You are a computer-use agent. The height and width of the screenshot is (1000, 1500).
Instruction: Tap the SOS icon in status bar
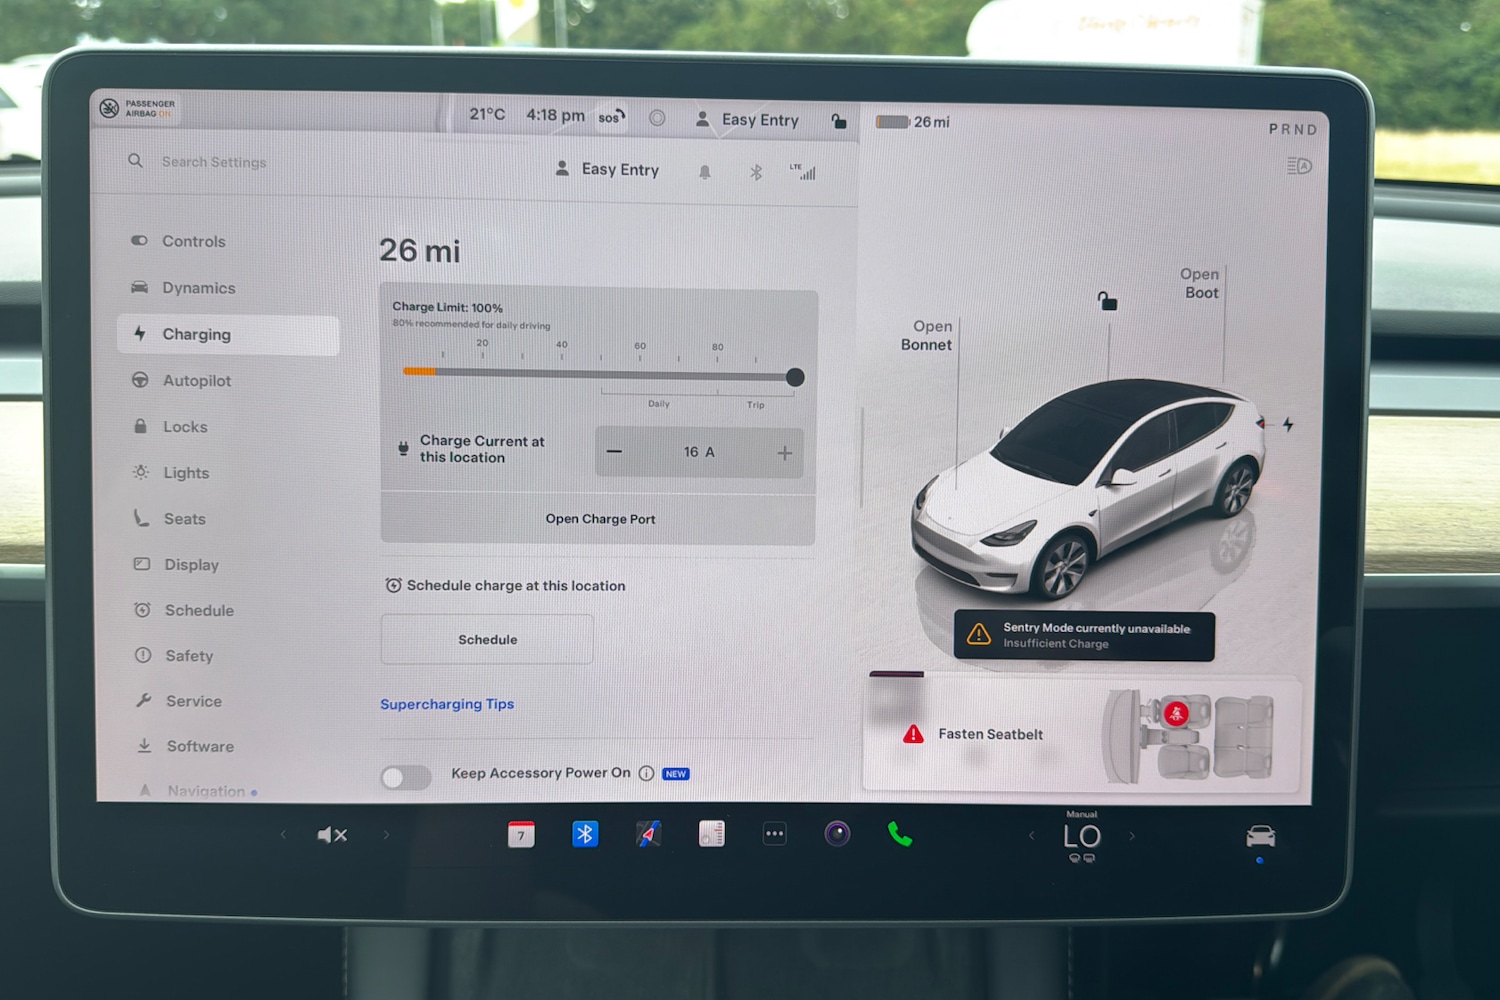tap(611, 117)
